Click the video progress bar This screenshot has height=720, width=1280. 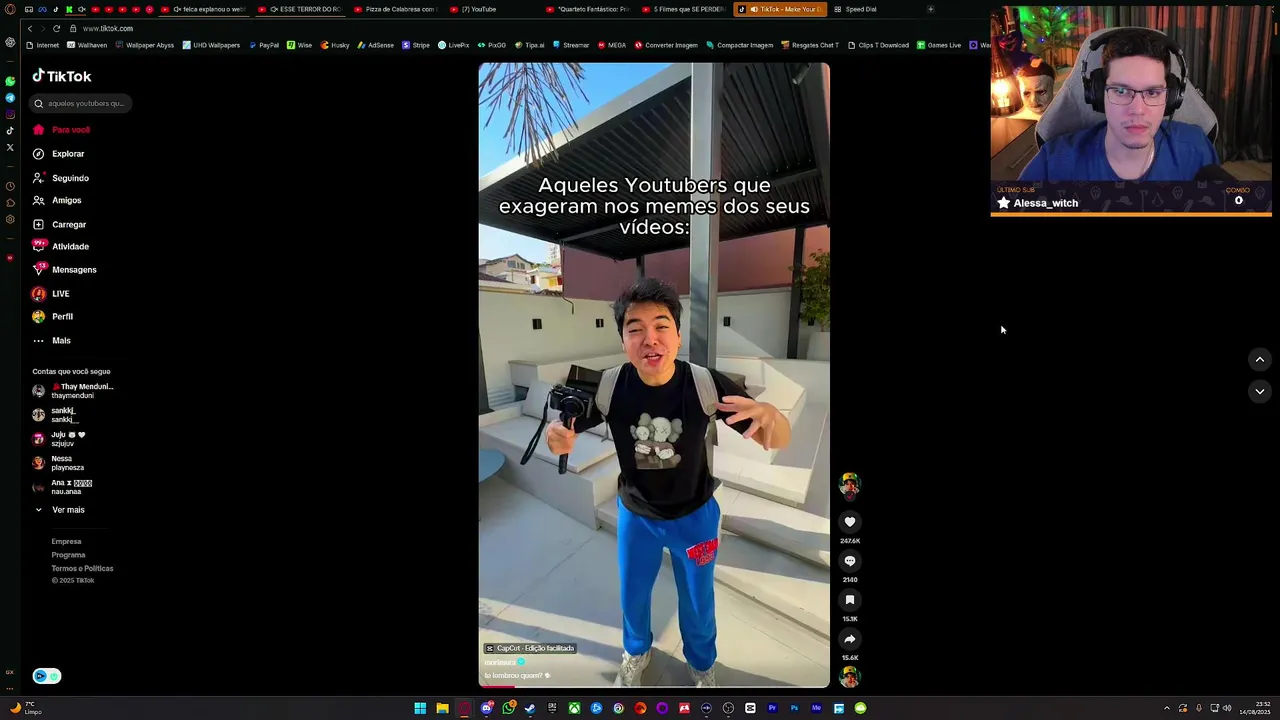coord(654,686)
